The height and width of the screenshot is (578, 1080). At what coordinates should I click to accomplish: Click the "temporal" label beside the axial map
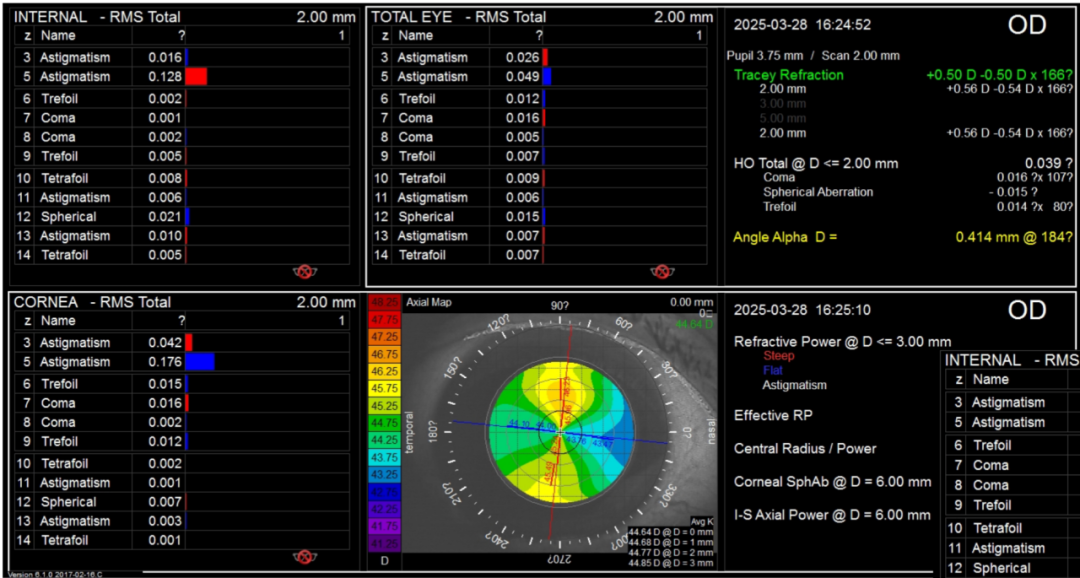click(x=409, y=432)
